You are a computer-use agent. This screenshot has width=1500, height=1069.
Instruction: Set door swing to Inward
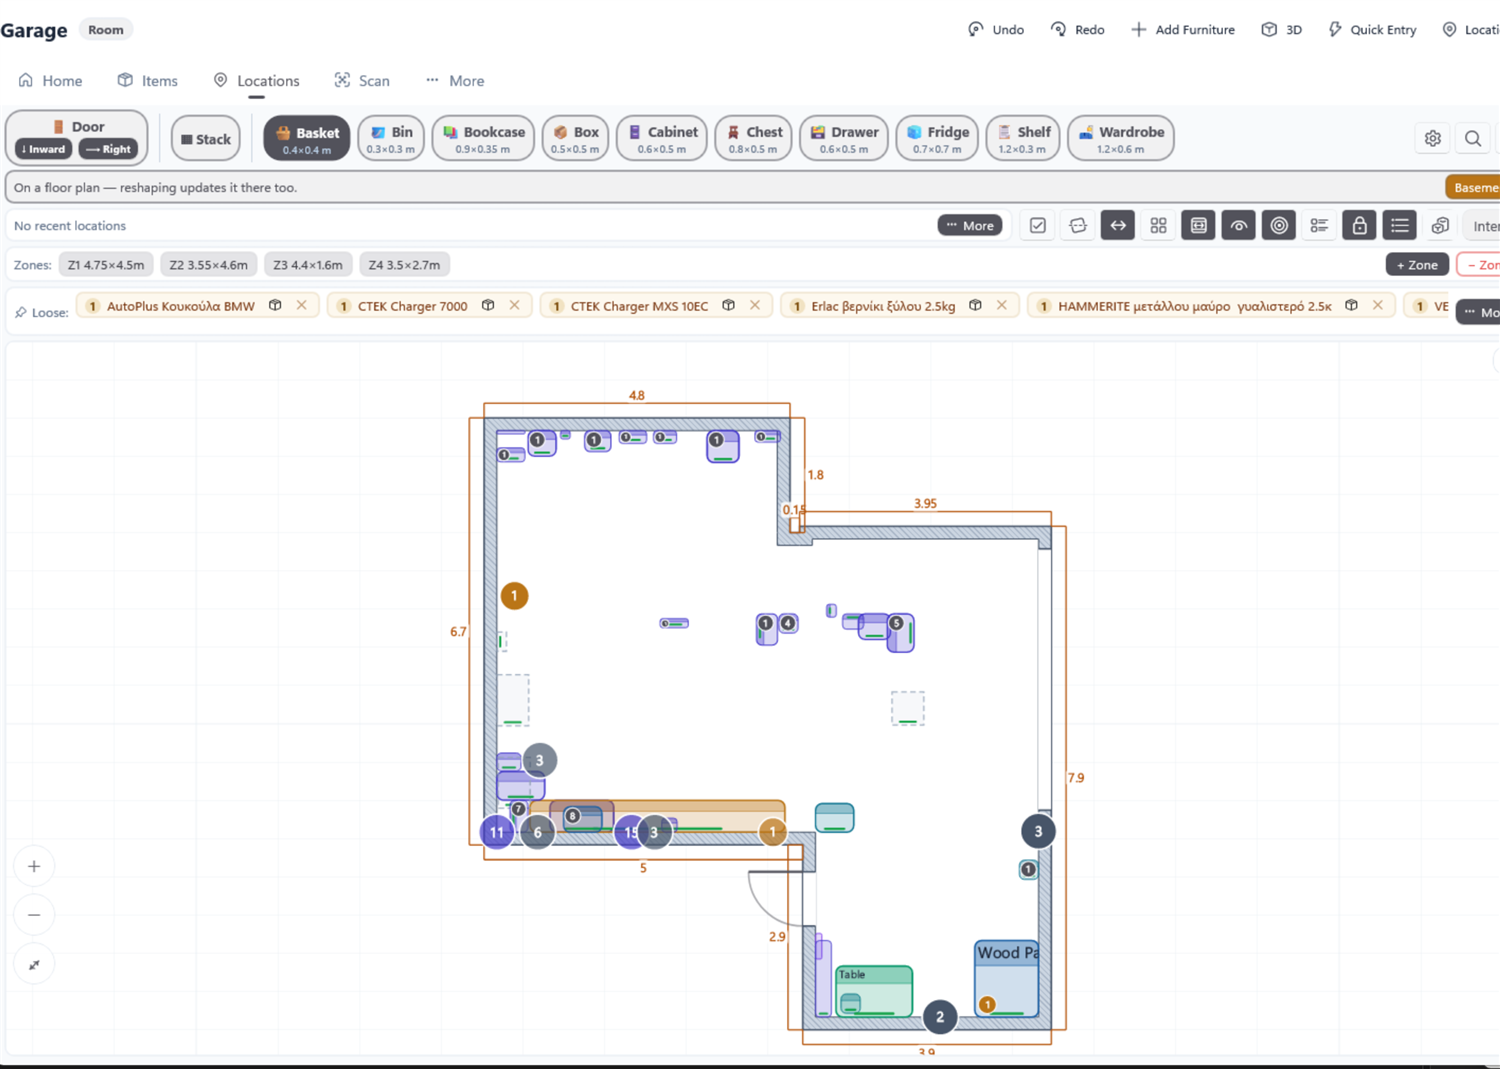pos(43,149)
